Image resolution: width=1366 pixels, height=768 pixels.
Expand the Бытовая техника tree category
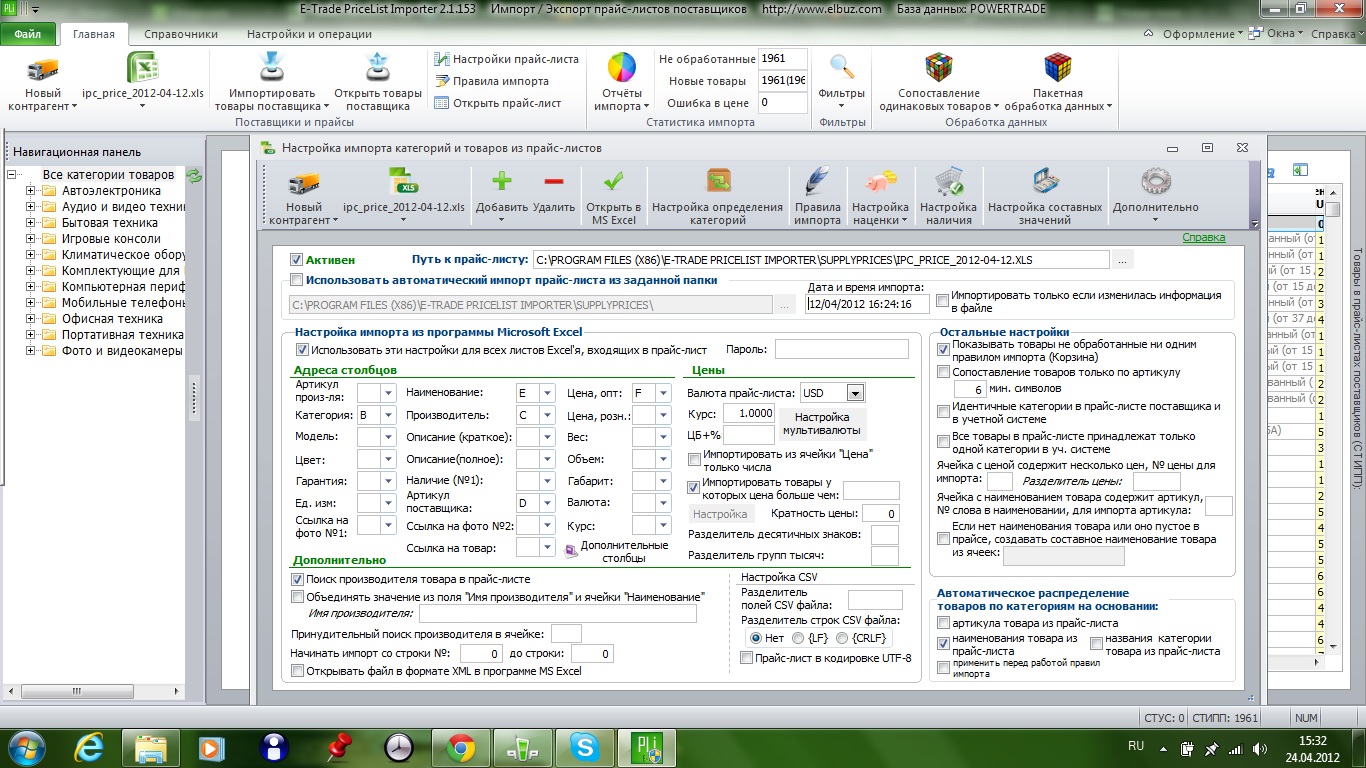[x=30, y=223]
